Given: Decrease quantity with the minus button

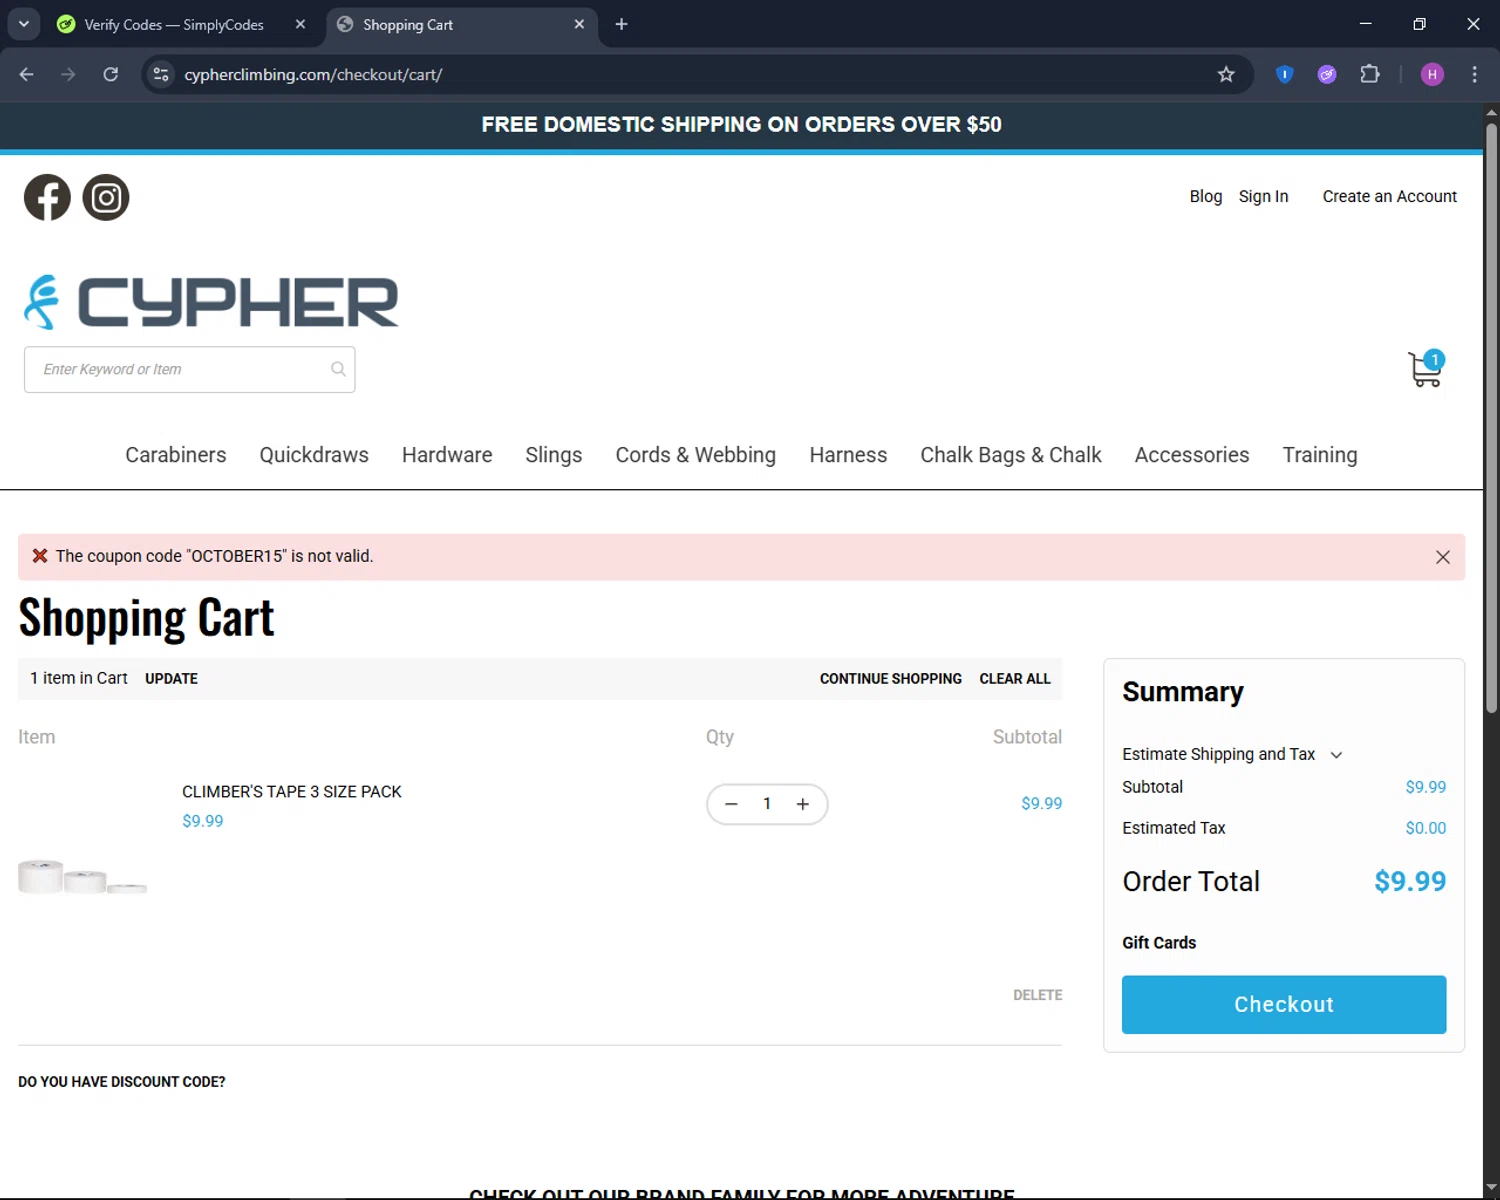Looking at the screenshot, I should tap(731, 804).
